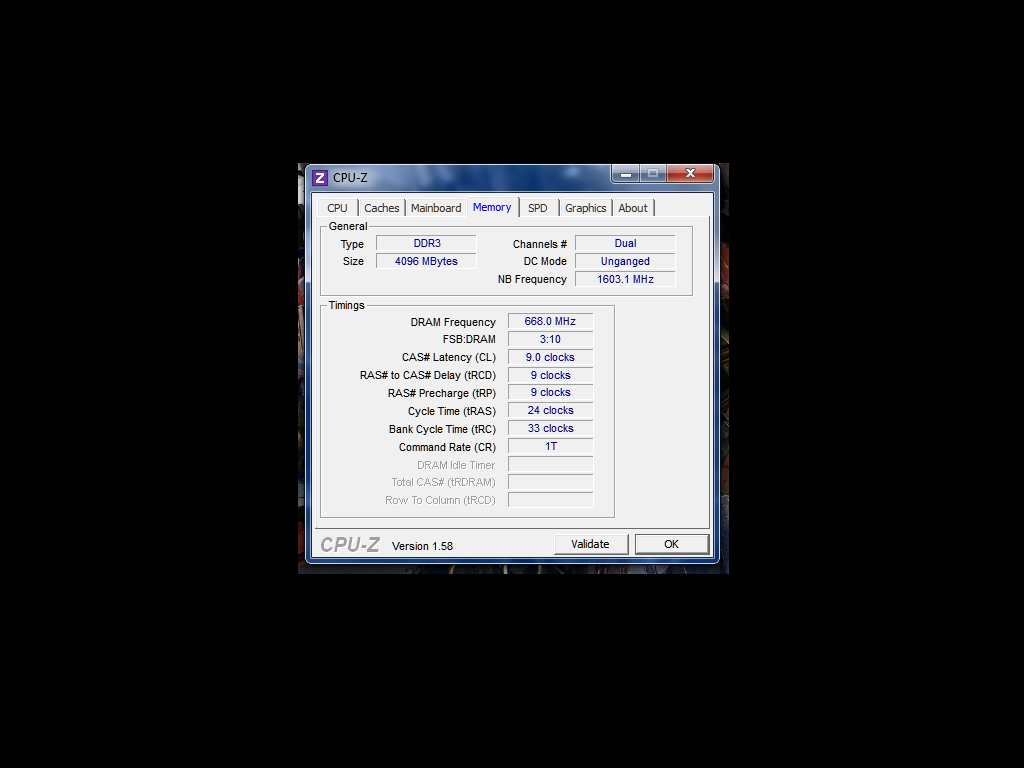1024x768 pixels.
Task: Click the memory Type field showing DDR3
Action: click(426, 243)
